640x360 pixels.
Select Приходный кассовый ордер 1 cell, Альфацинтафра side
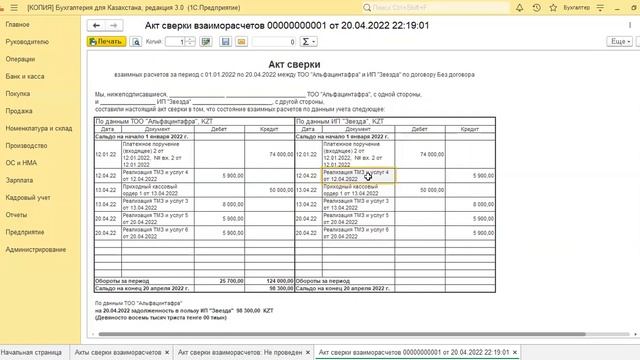[x=158, y=190]
